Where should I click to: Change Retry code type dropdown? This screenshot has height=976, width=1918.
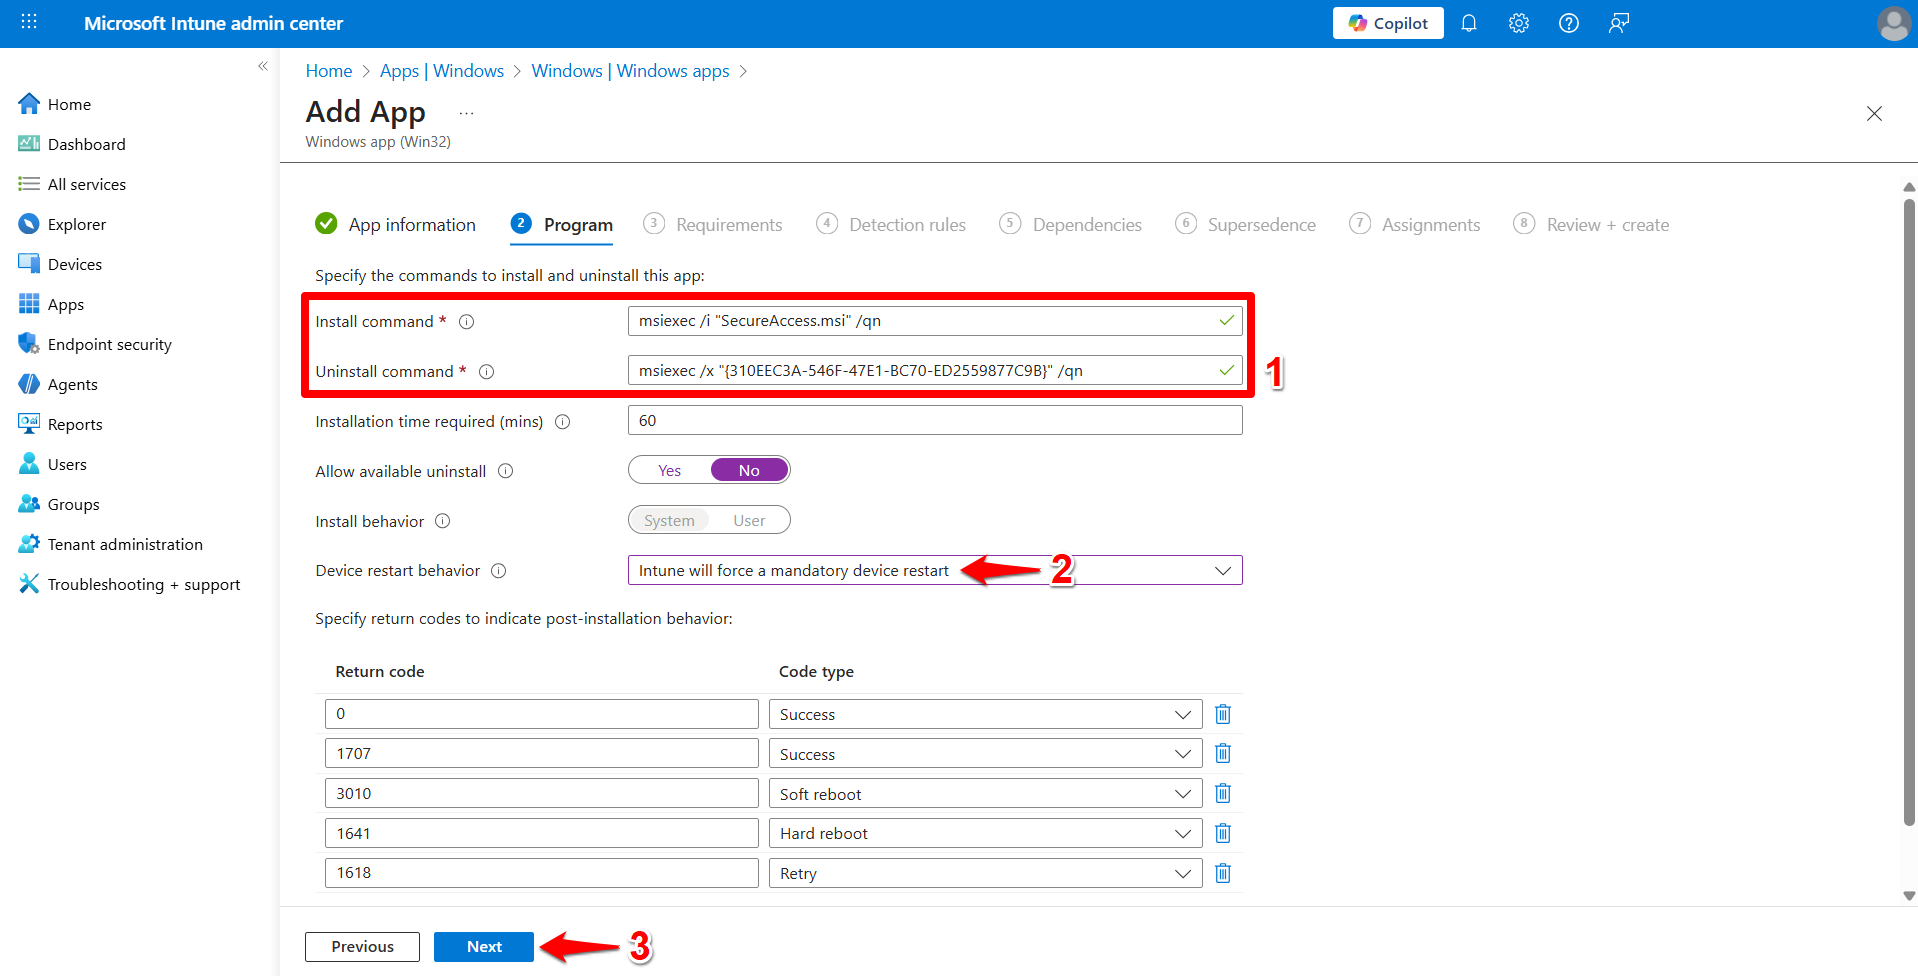985,873
